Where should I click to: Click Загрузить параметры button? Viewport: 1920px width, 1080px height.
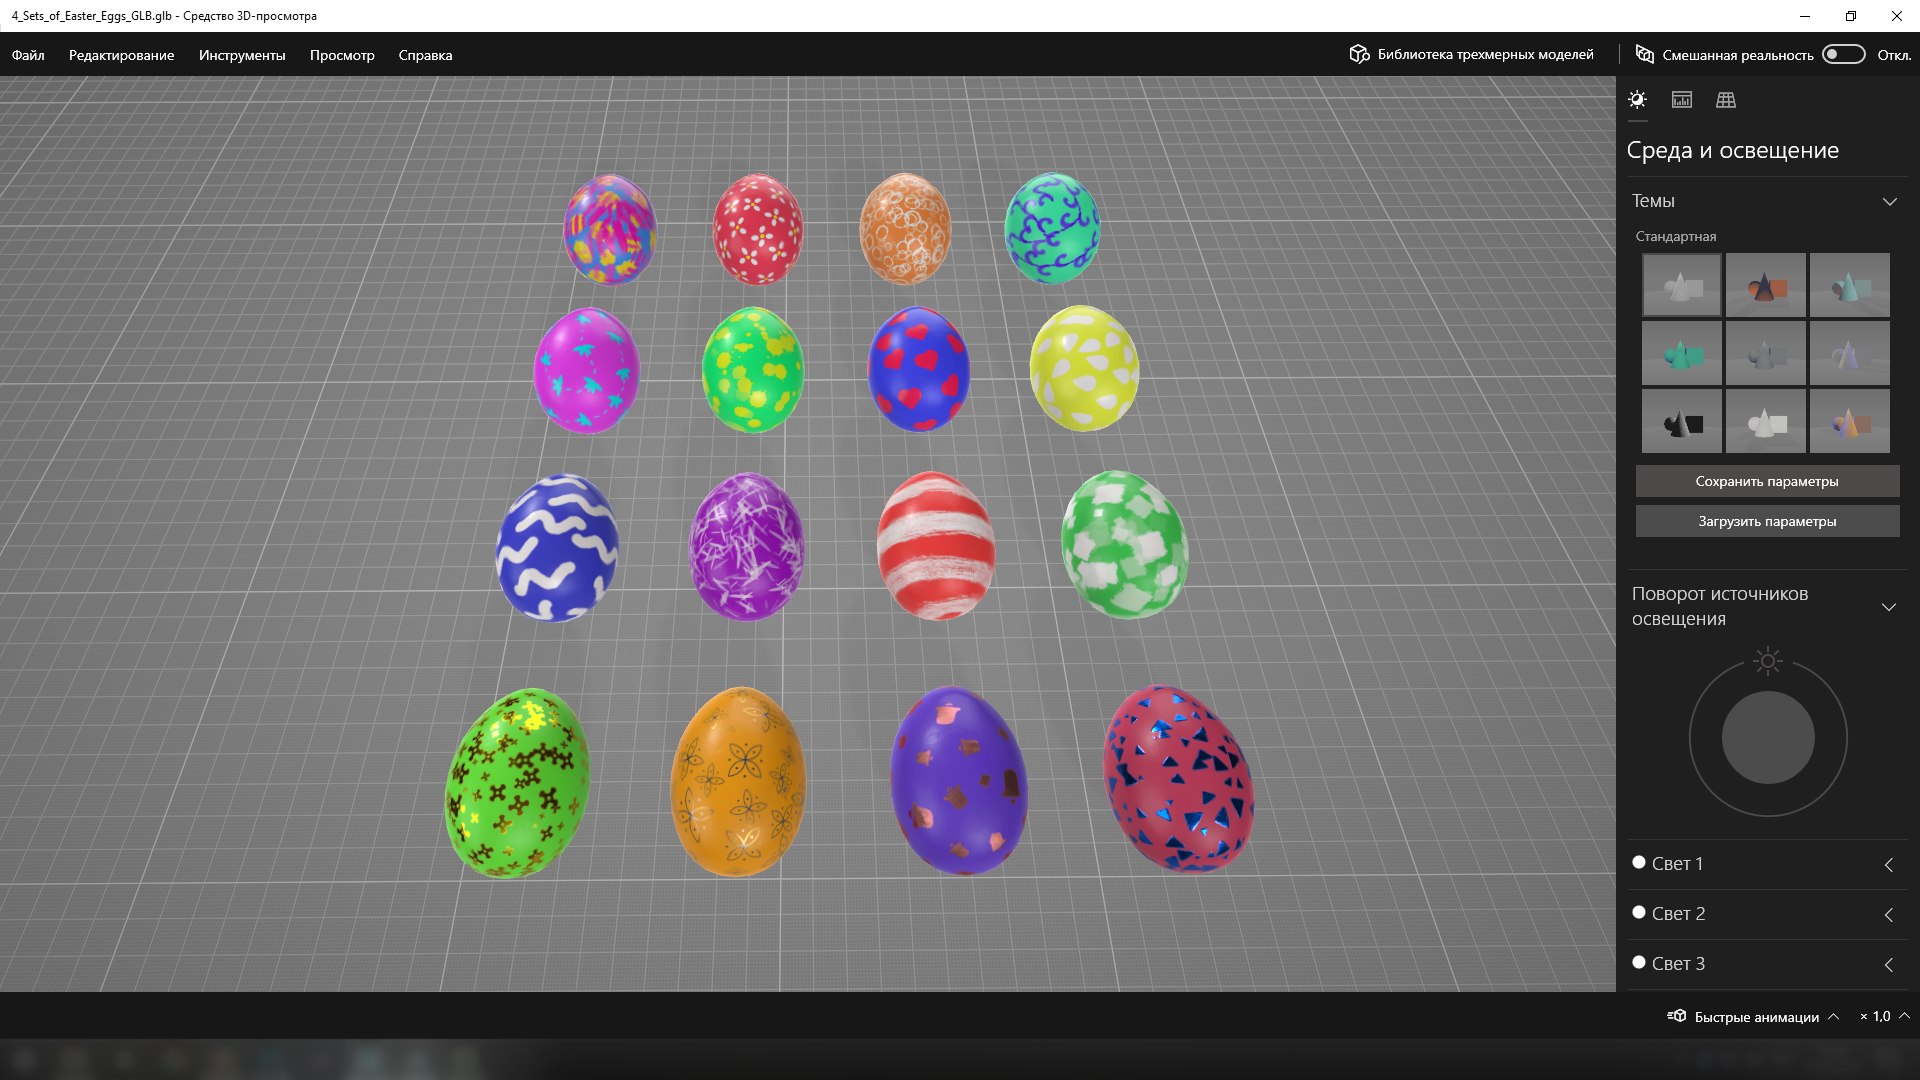coord(1767,521)
